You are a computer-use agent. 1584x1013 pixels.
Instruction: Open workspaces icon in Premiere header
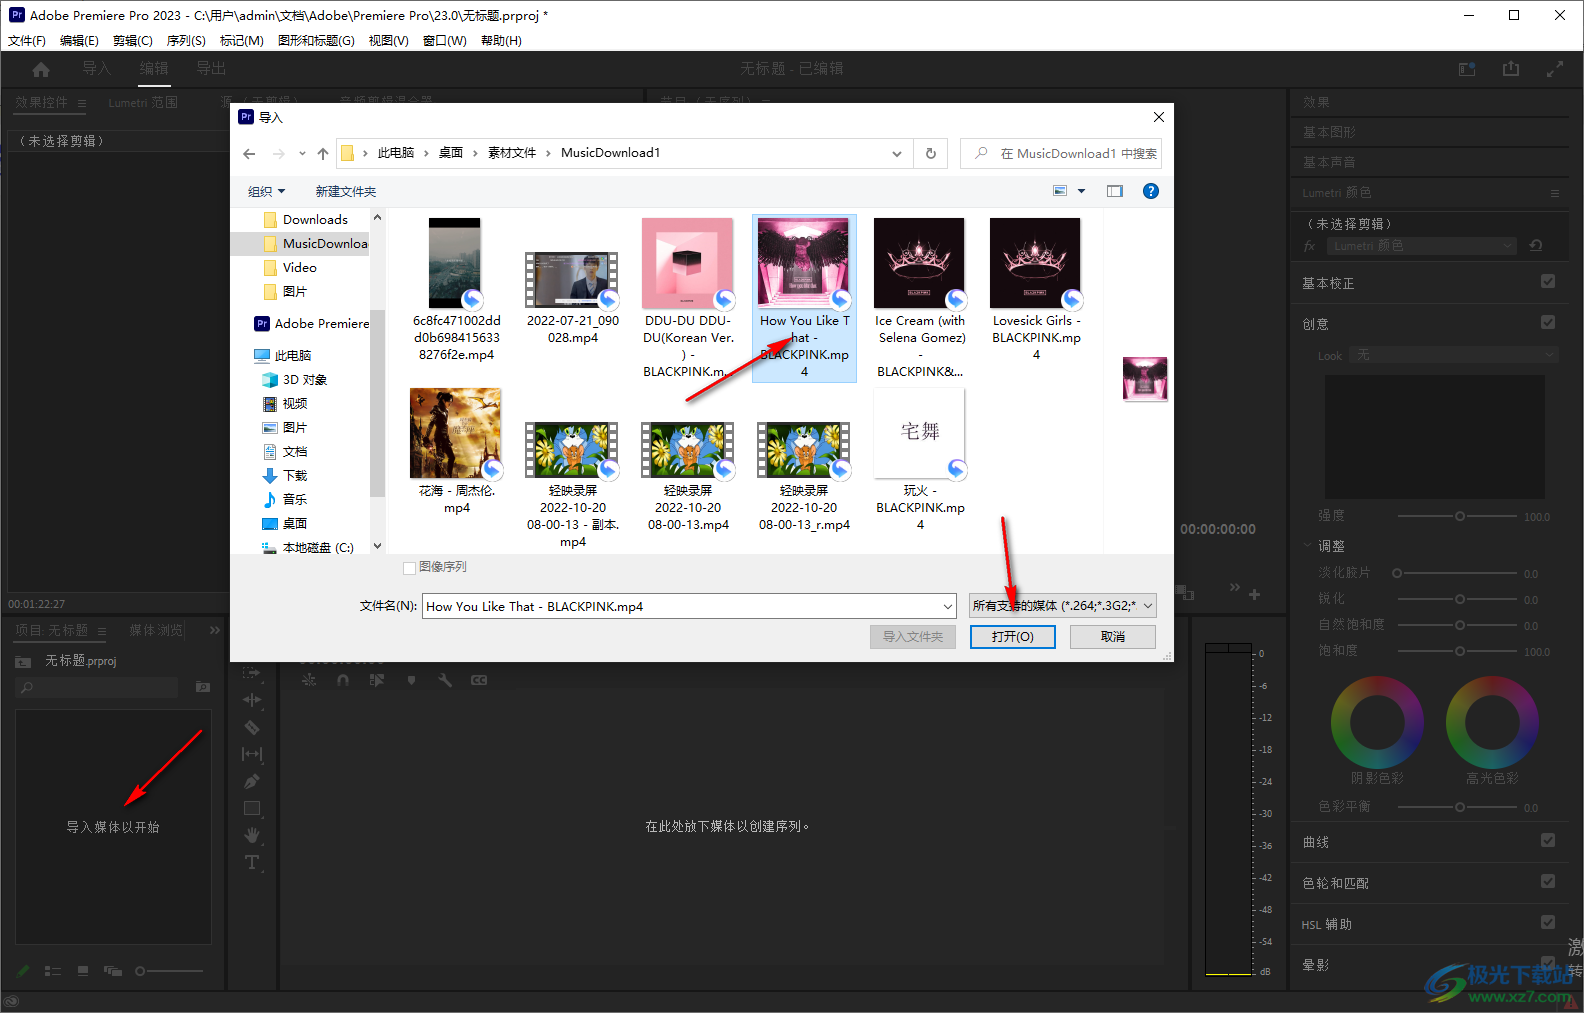pyautogui.click(x=1467, y=69)
